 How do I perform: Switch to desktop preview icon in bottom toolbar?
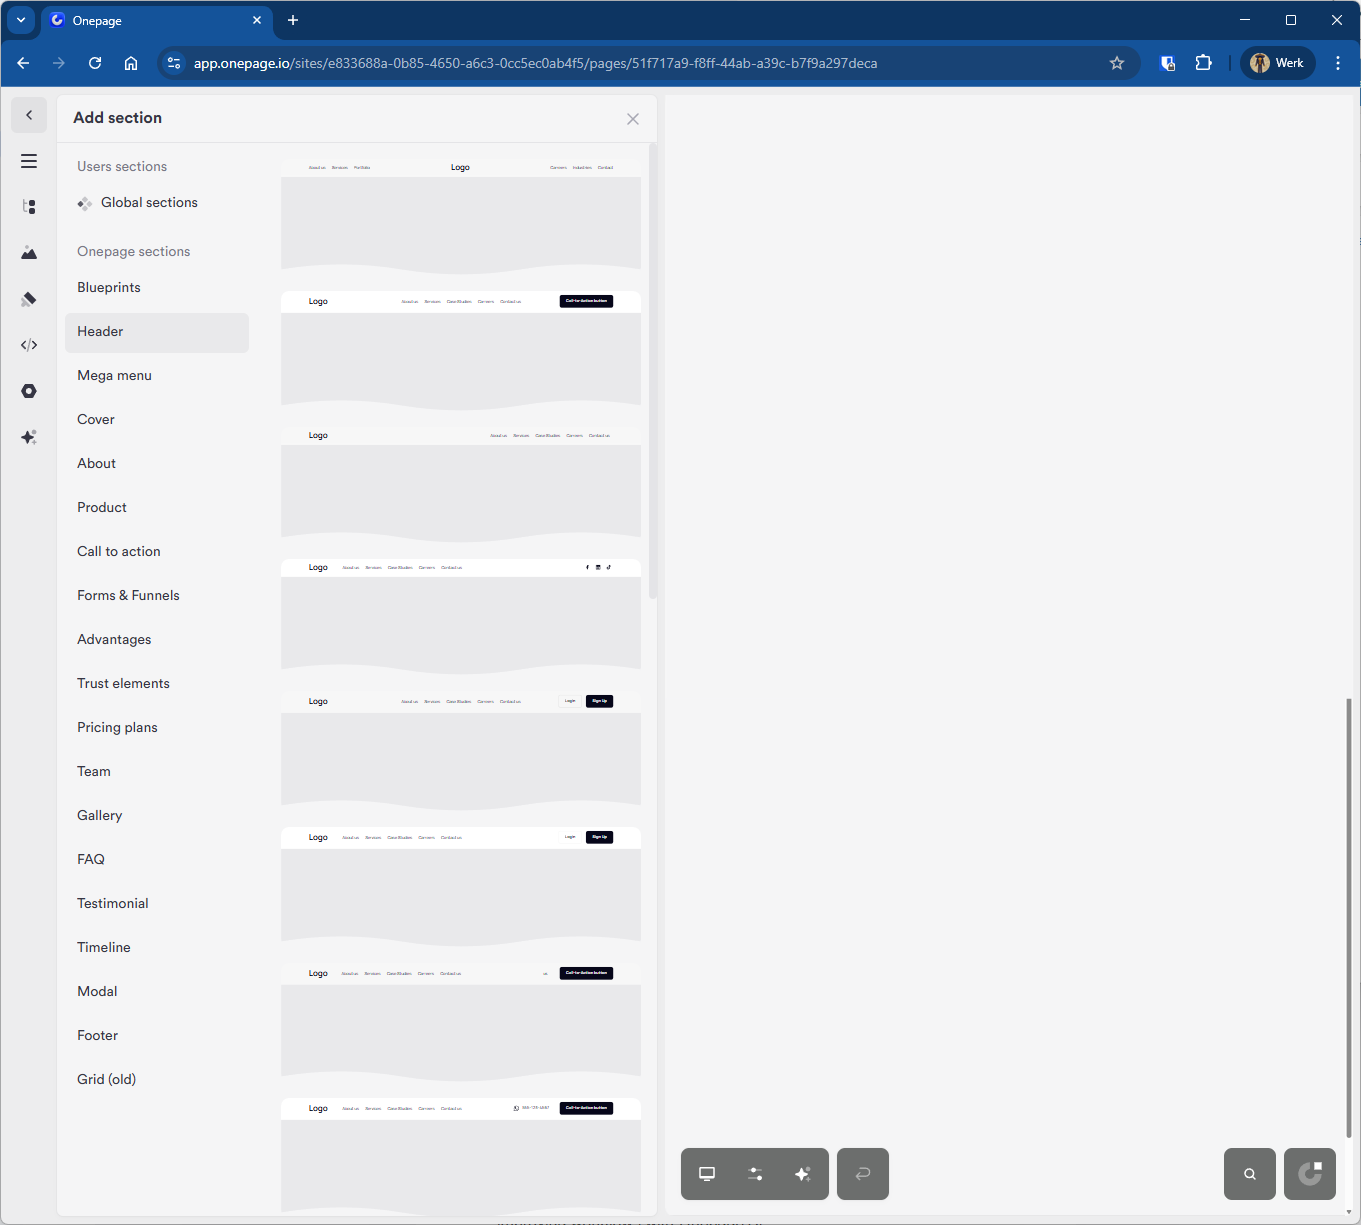(x=707, y=1174)
